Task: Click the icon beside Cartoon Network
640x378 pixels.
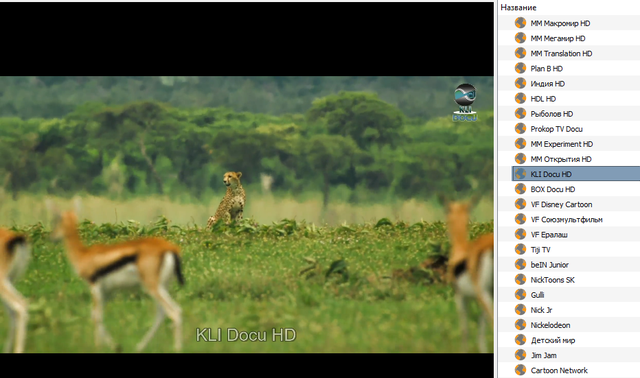Action: click(520, 370)
